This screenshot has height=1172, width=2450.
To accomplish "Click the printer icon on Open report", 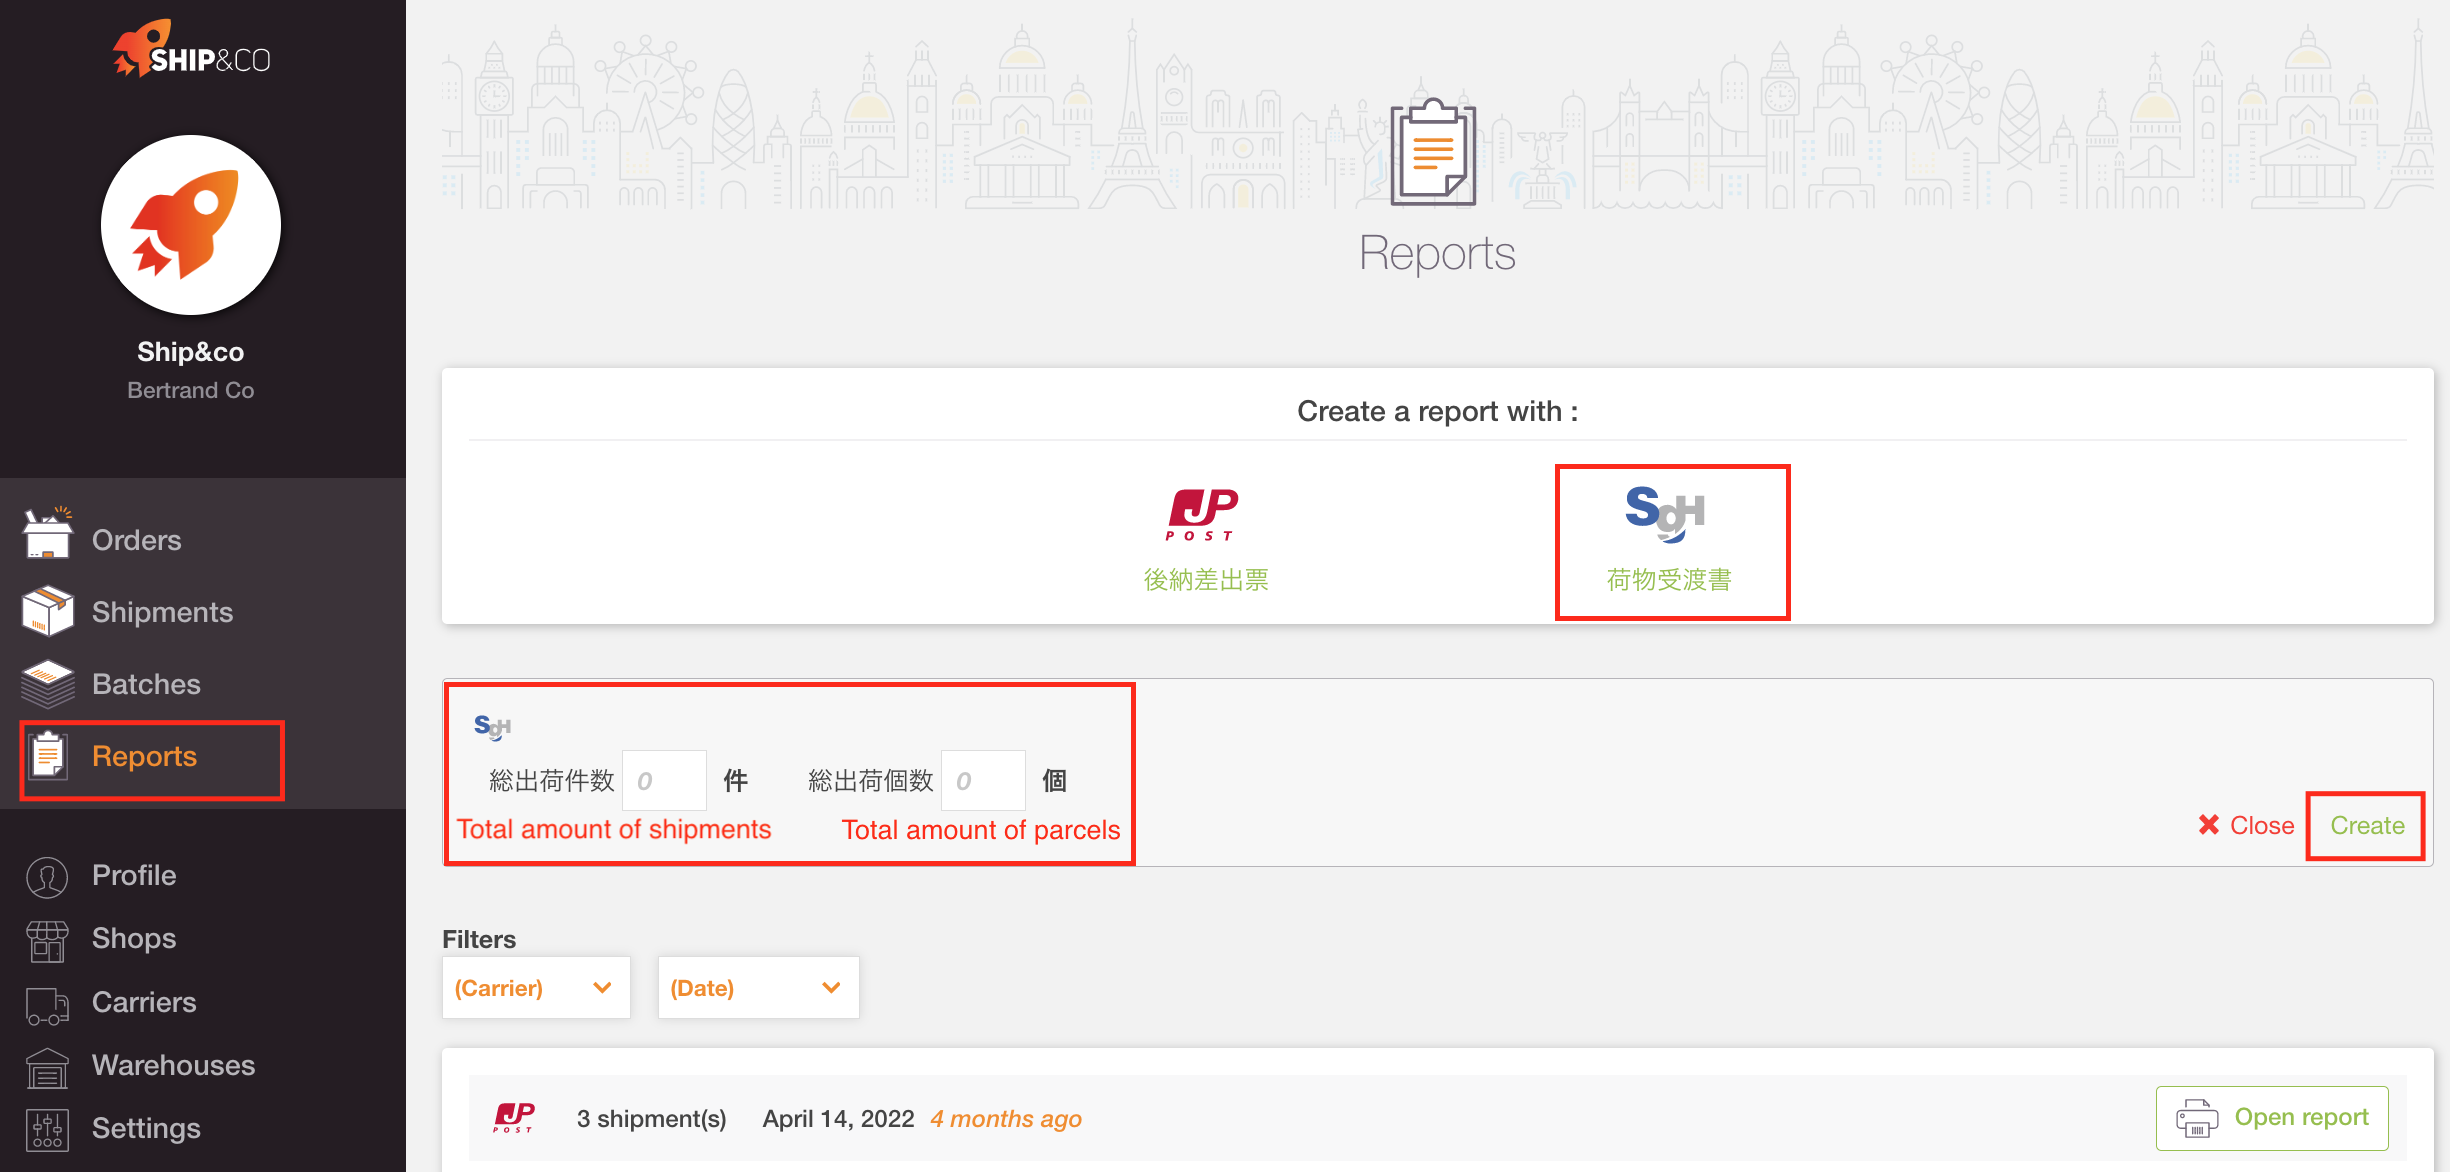I will coord(2197,1118).
